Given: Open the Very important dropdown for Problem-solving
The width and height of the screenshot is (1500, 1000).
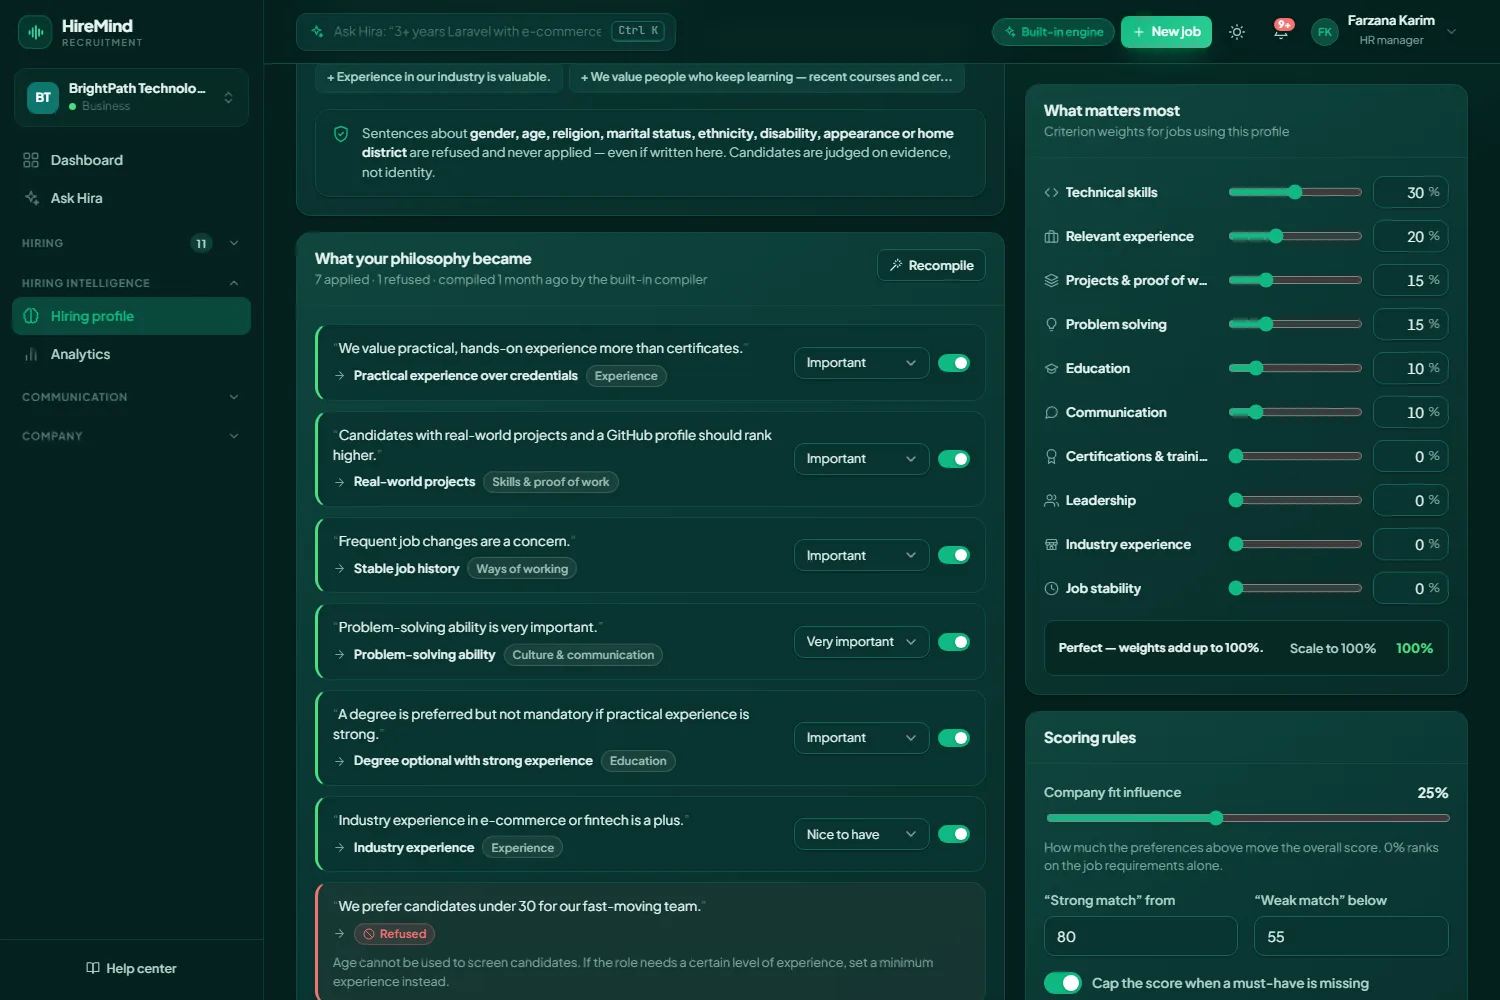Looking at the screenshot, I should [861, 642].
